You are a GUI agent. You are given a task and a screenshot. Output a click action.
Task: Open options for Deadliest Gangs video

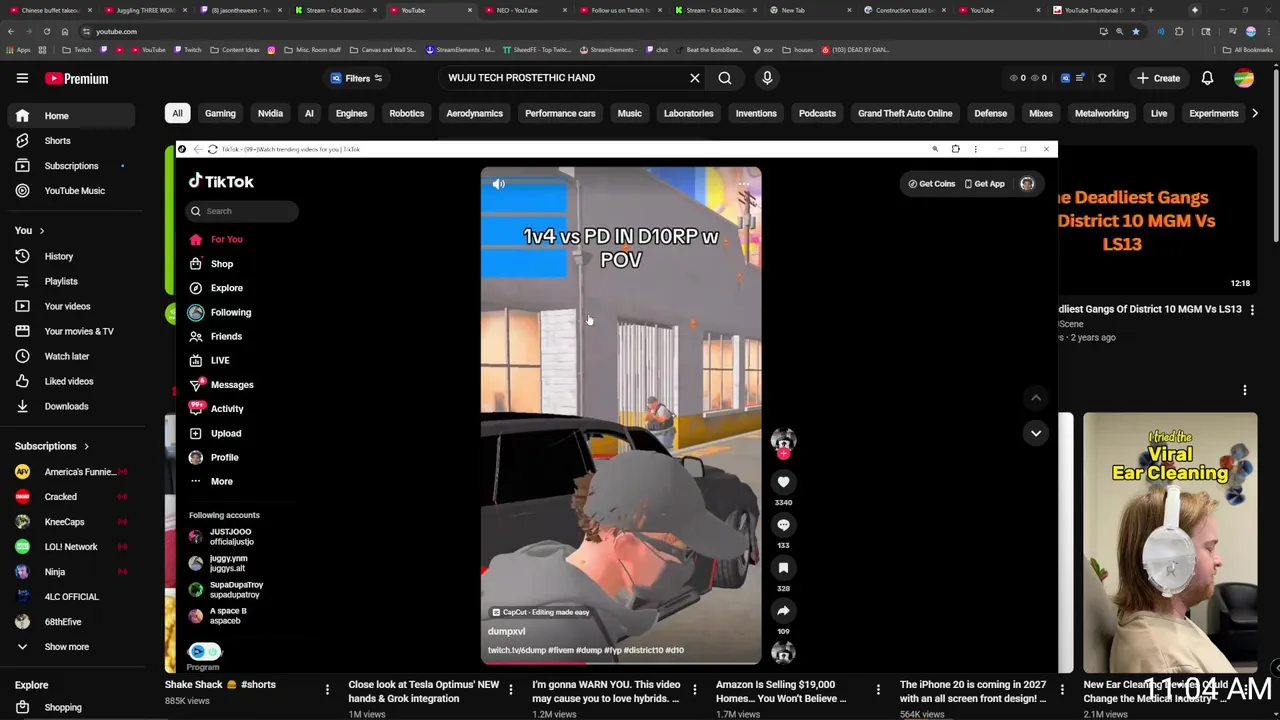click(x=1252, y=310)
